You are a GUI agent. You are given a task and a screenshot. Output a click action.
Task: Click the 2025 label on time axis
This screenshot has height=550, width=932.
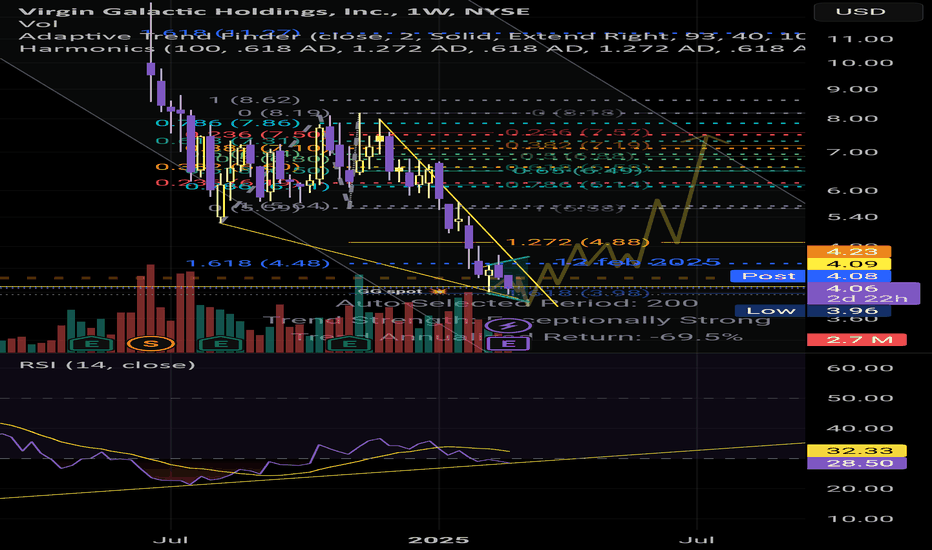tap(439, 540)
